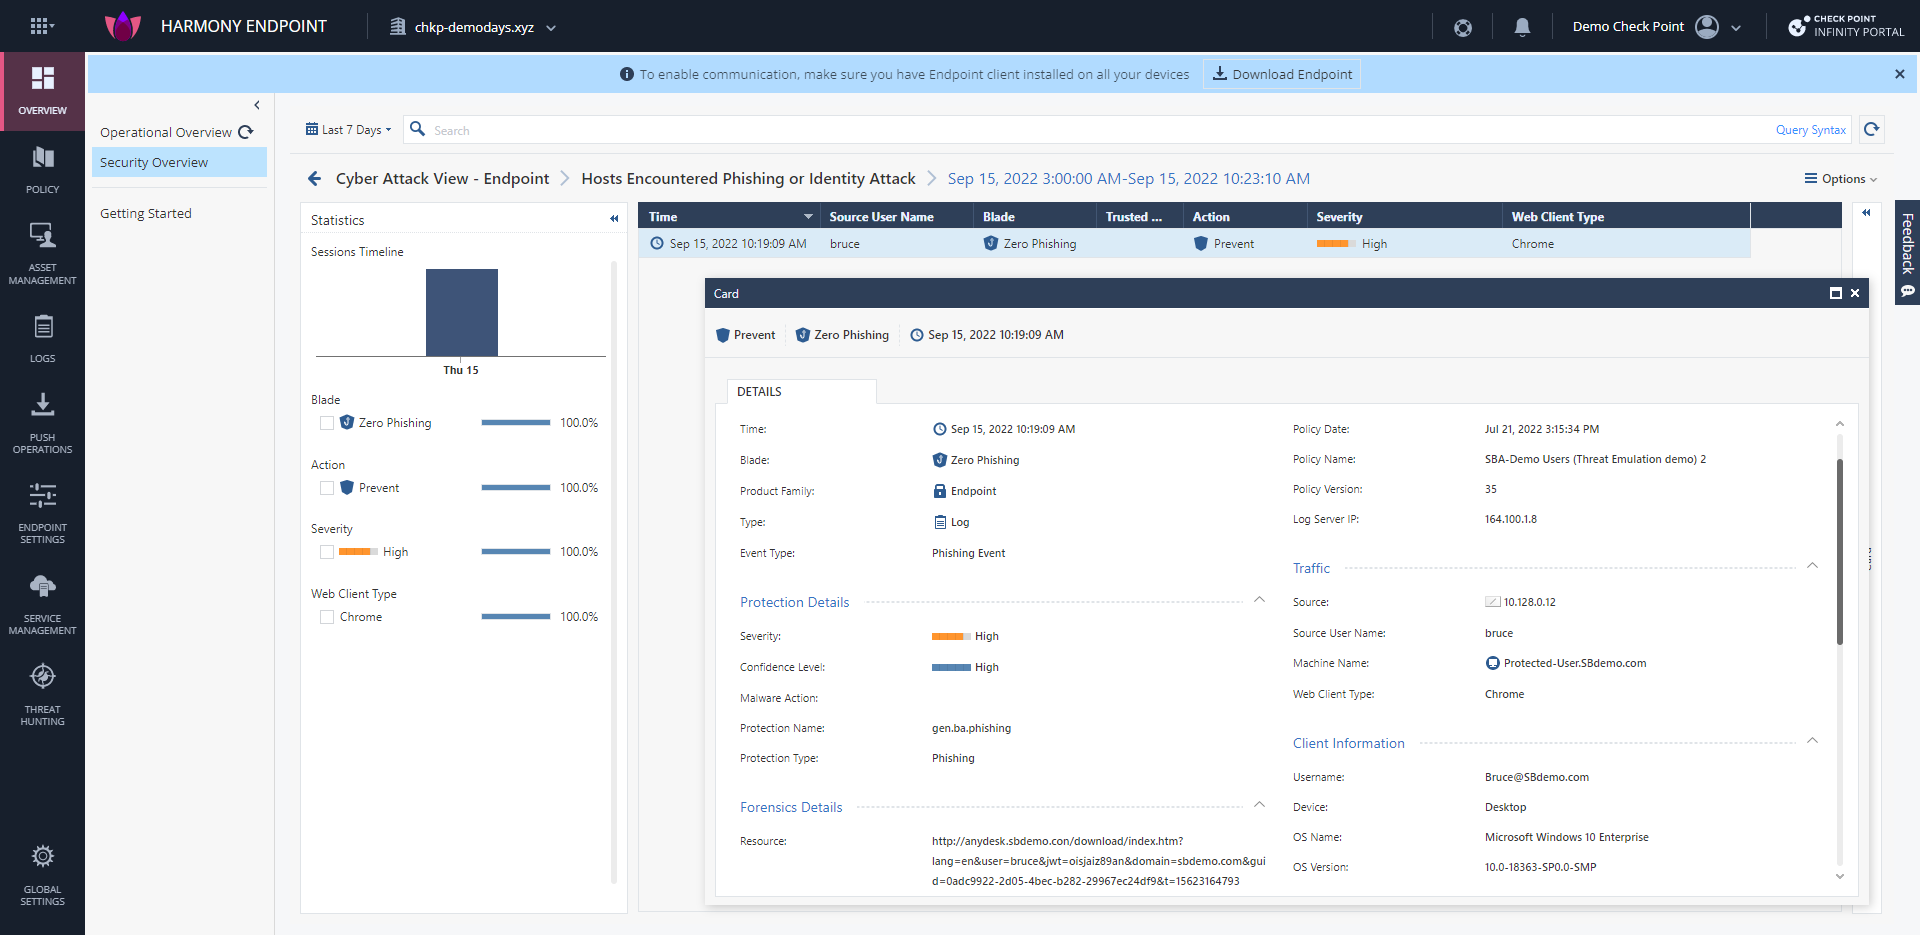This screenshot has height=935, width=1920.
Task: Open the Options dropdown
Action: (1841, 179)
